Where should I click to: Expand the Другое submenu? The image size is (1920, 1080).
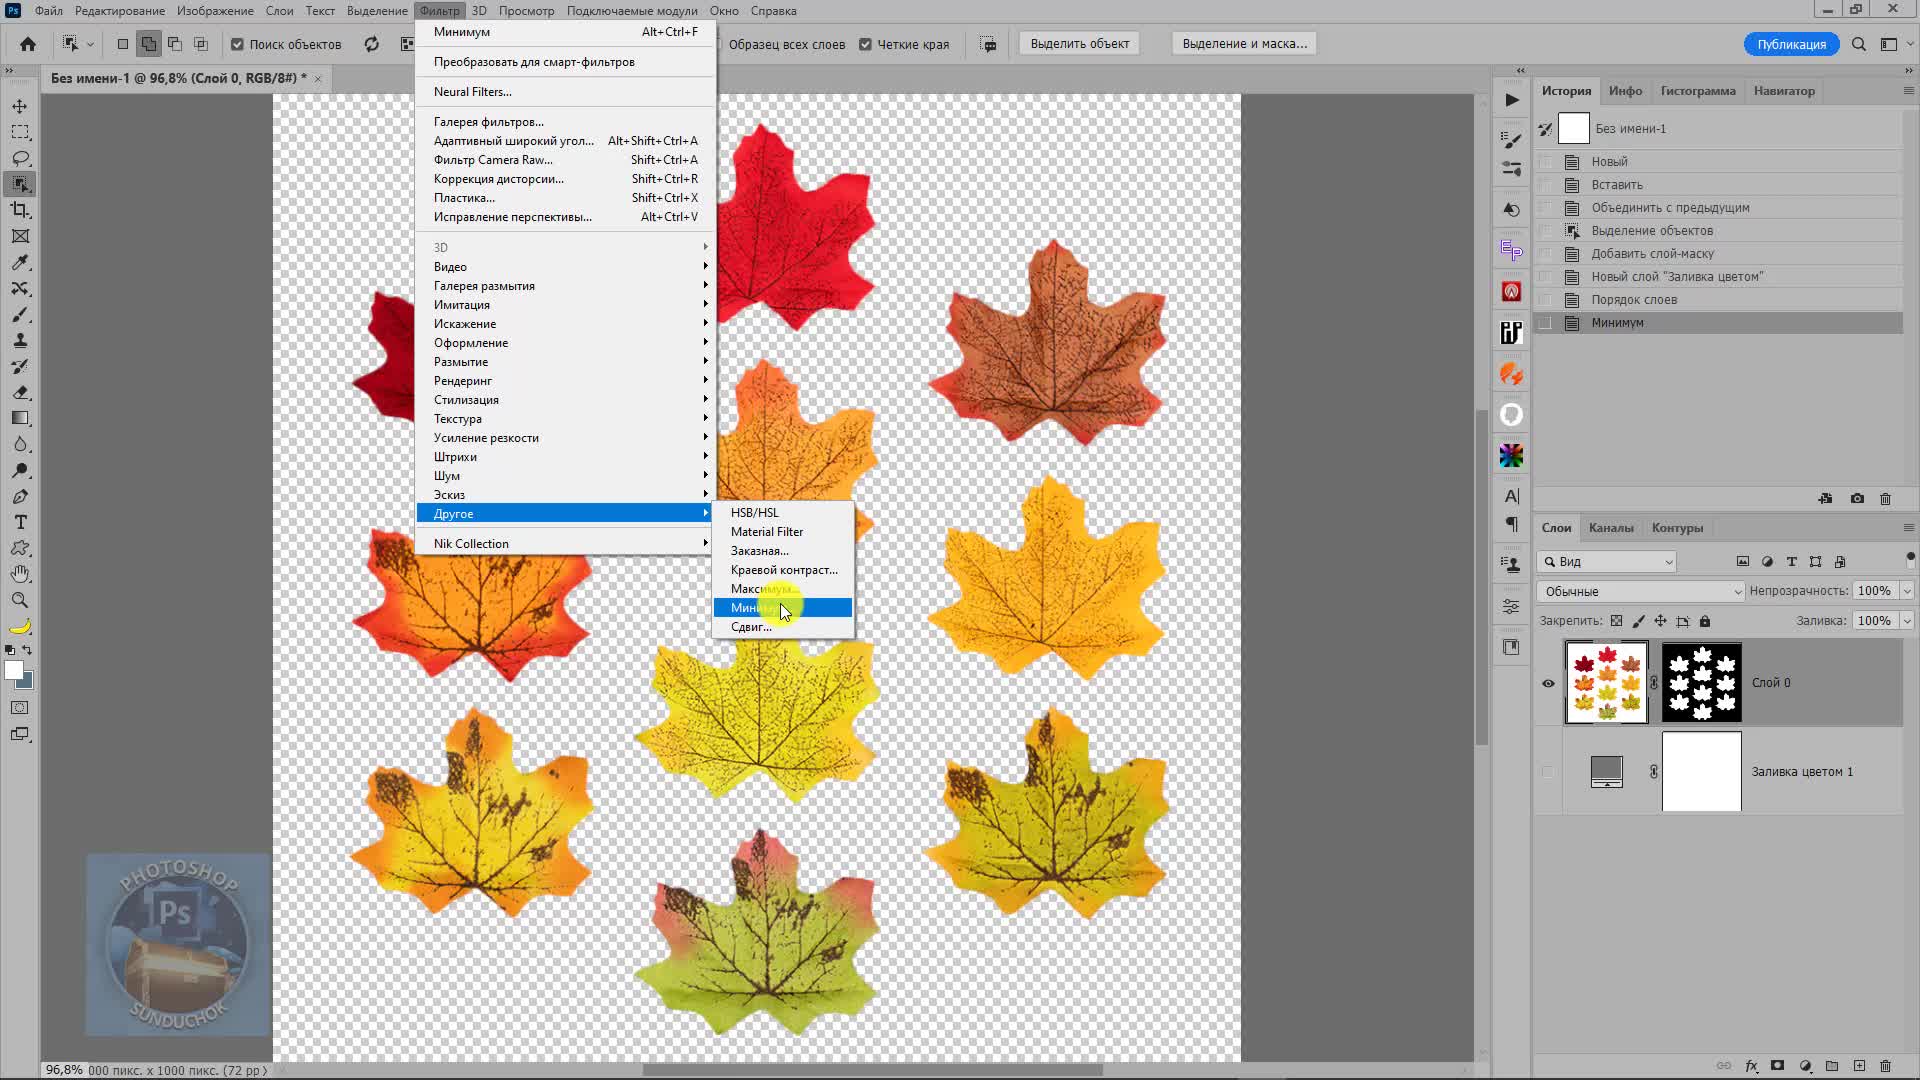click(567, 513)
